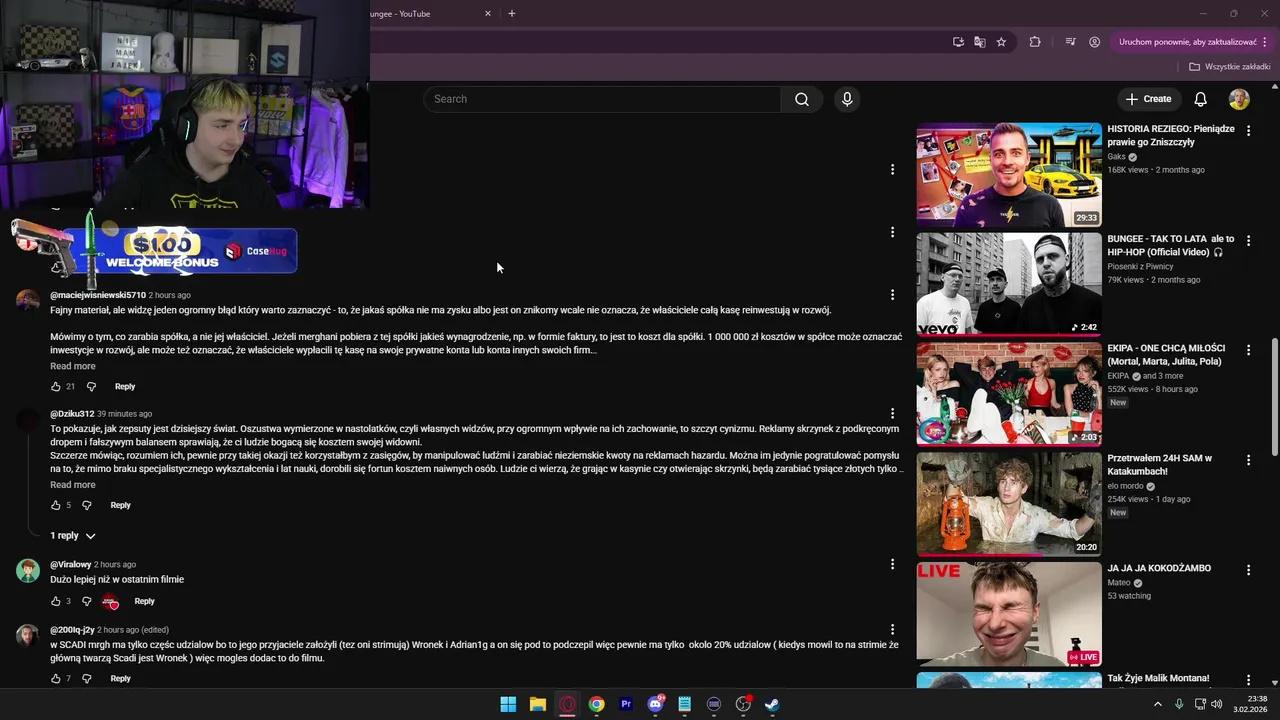Expand the 1 reply thread under @Dziku312
The height and width of the screenshot is (720, 1280).
click(x=73, y=536)
